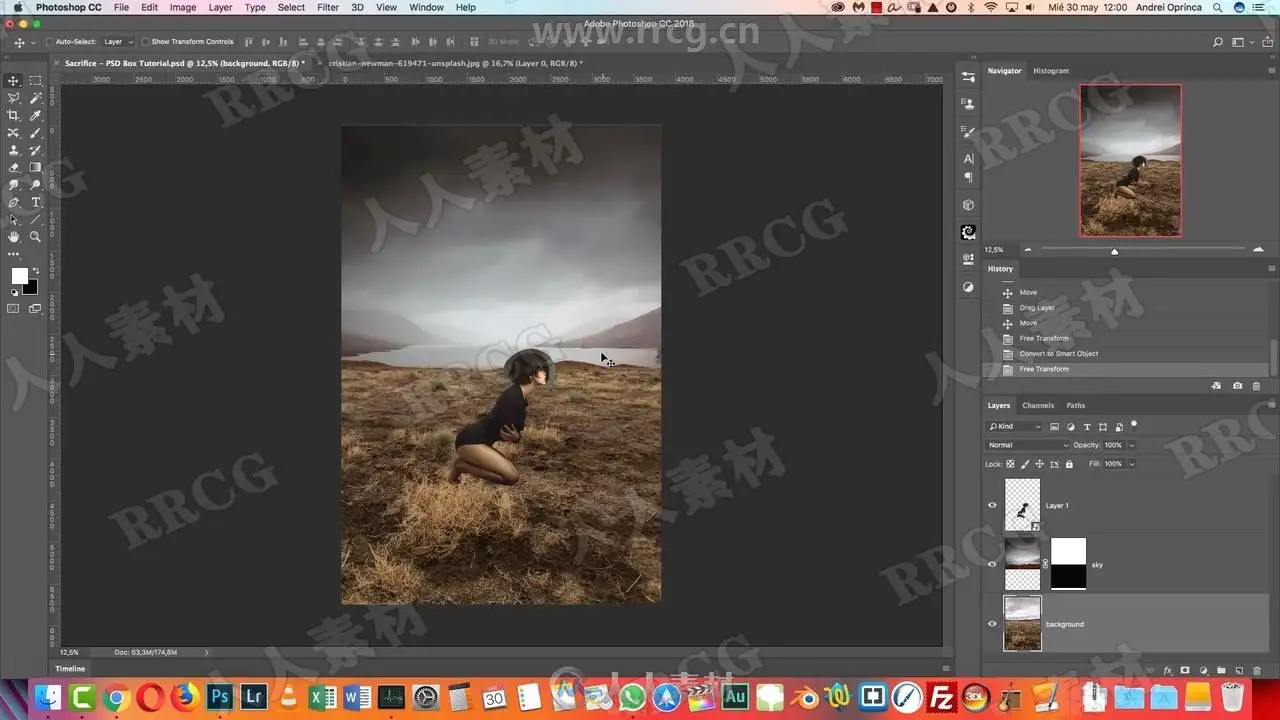
Task: Toggle lock image pixels brush icon
Action: coord(1025,464)
